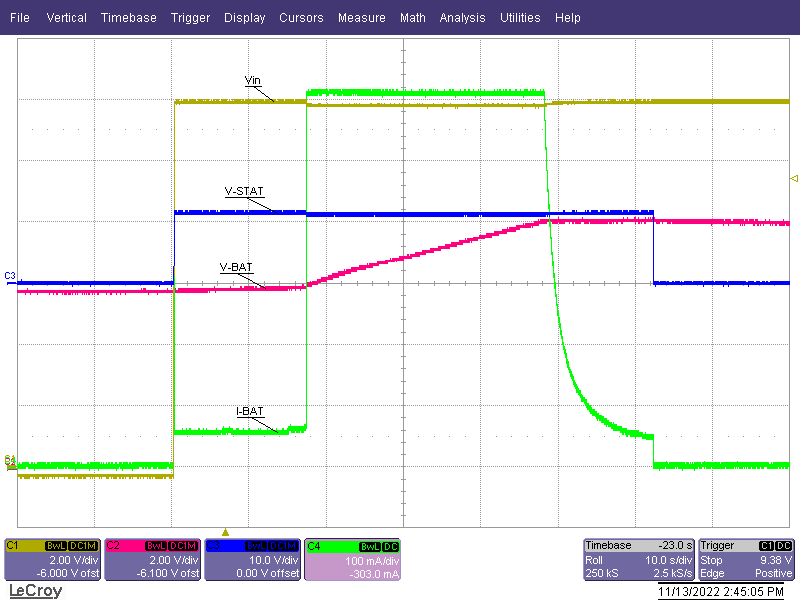
Task: Click the LeCroy logo
Action: [x=35, y=591]
